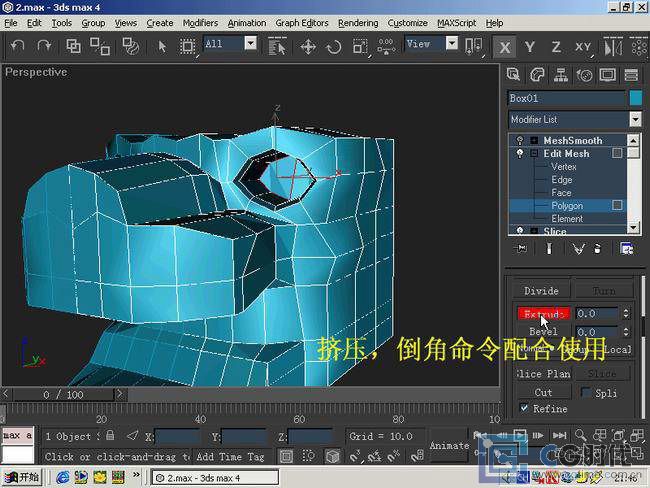
Task: Open the Modifiers menu
Action: (200, 23)
